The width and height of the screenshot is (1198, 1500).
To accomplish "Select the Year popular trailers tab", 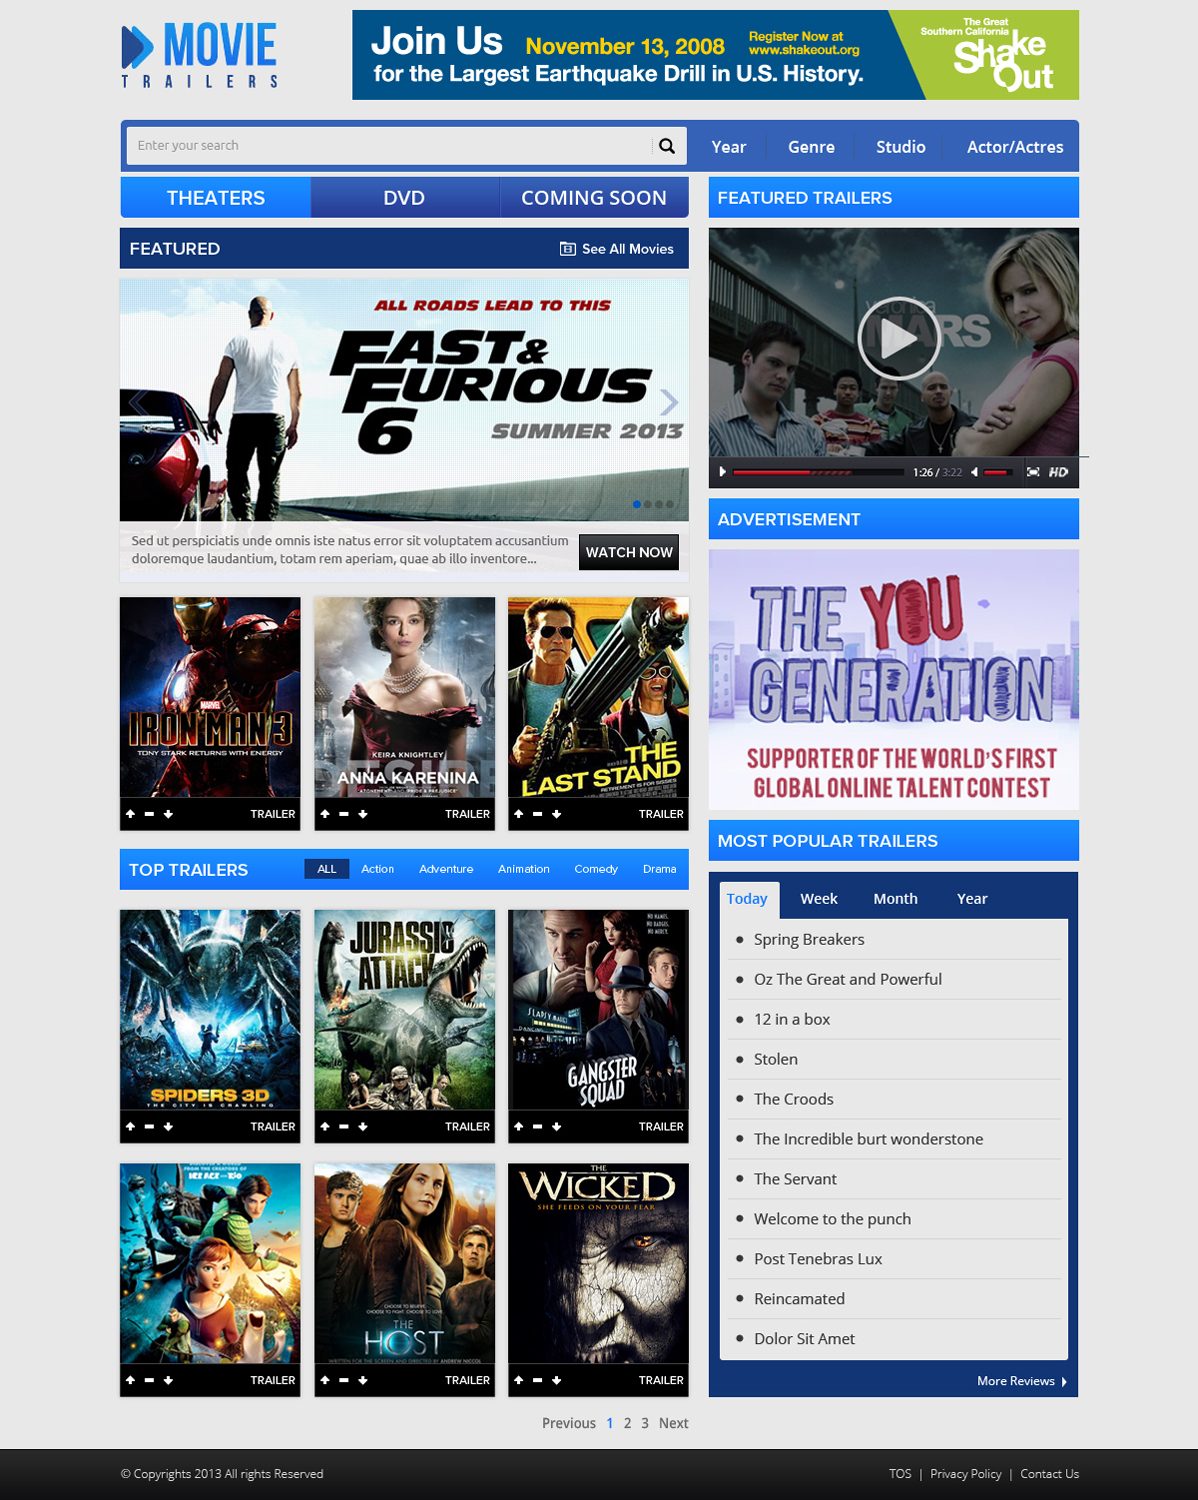I will point(972,899).
